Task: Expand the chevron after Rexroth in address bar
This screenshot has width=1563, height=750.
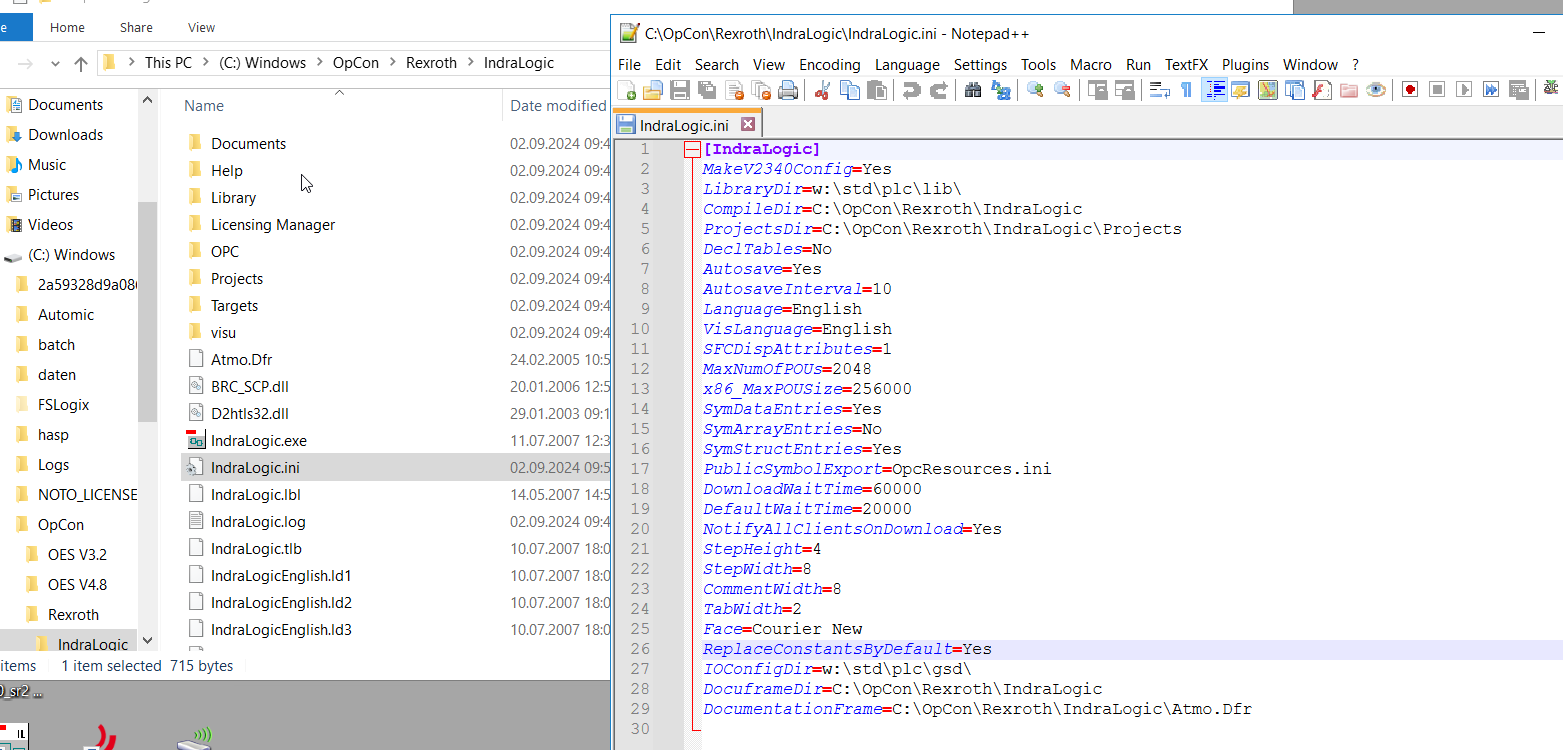Action: click(470, 63)
